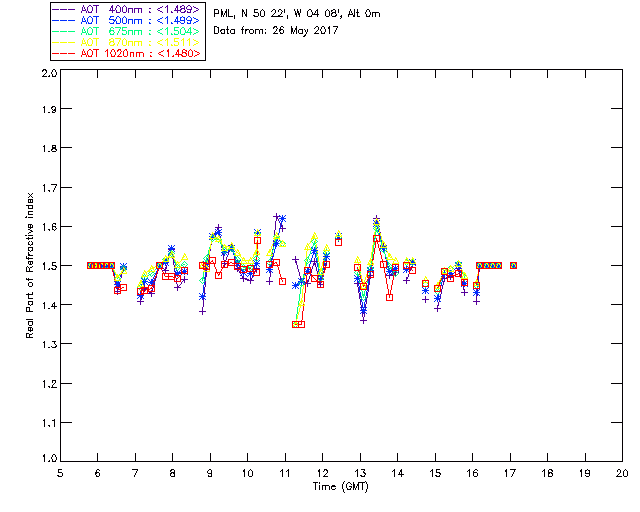Click the 1.2 y-axis label

click(x=50, y=384)
